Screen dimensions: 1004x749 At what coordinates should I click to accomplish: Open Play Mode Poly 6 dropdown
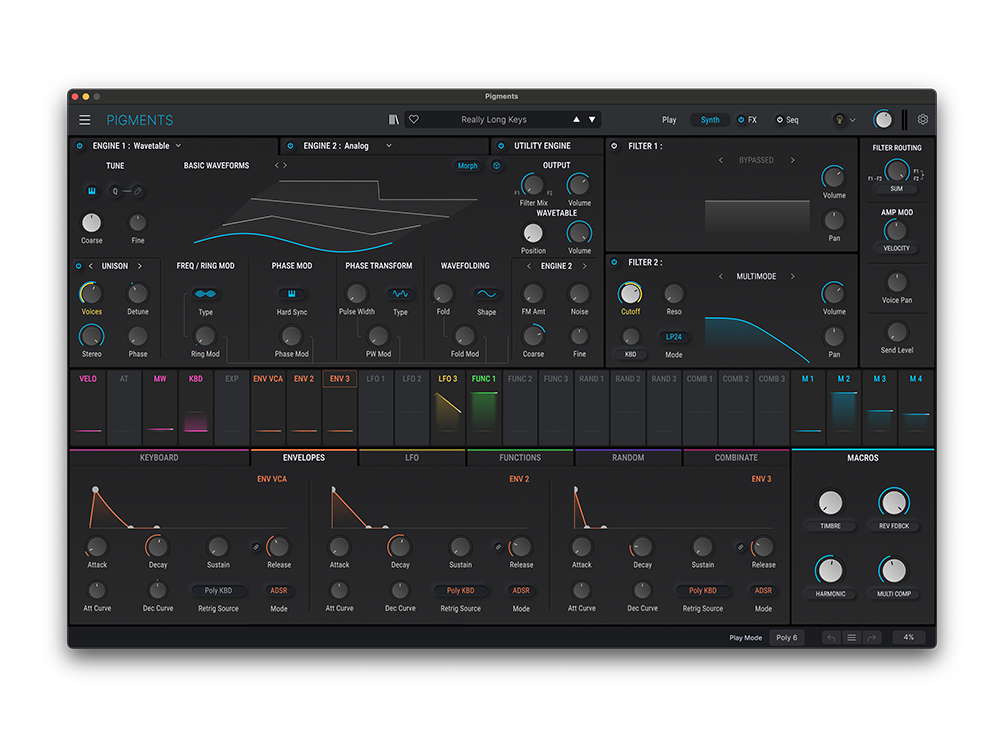(787, 638)
